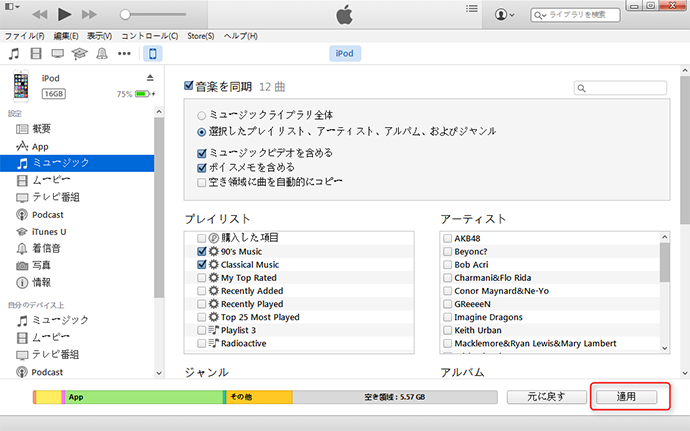Screen dimensions: 690x431
Task: Open the Tones bell icon in toolbar
Action: tap(102, 54)
